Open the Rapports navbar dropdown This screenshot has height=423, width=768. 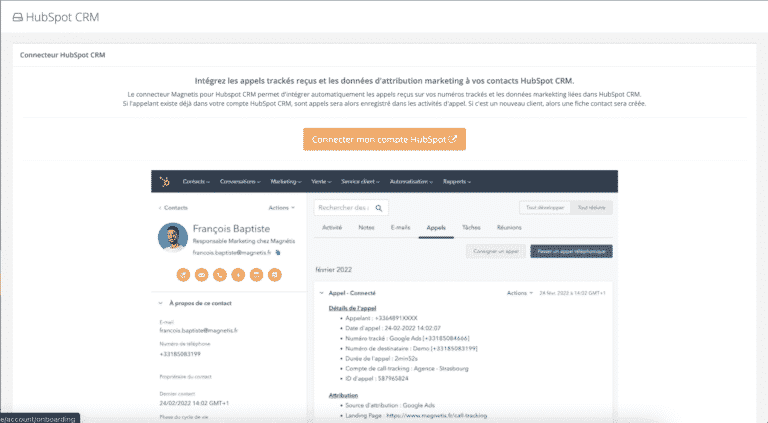(x=456, y=182)
